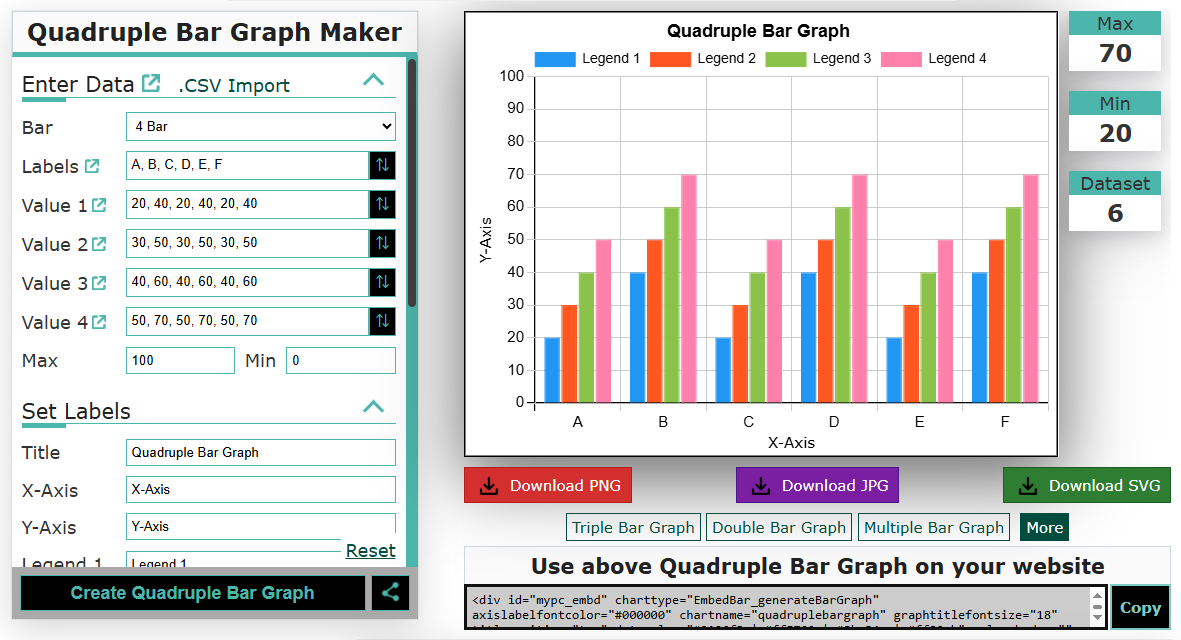Download the chart as PNG

(x=548, y=486)
